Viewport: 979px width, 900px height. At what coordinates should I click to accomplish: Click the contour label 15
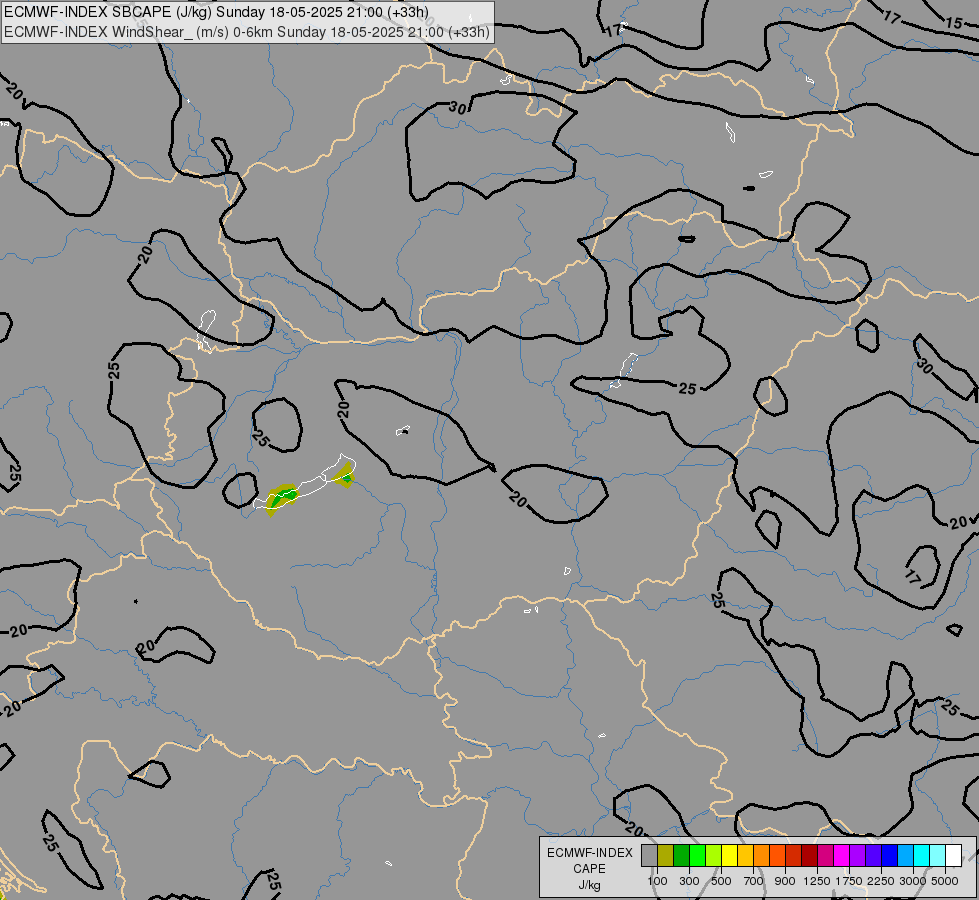954,23
